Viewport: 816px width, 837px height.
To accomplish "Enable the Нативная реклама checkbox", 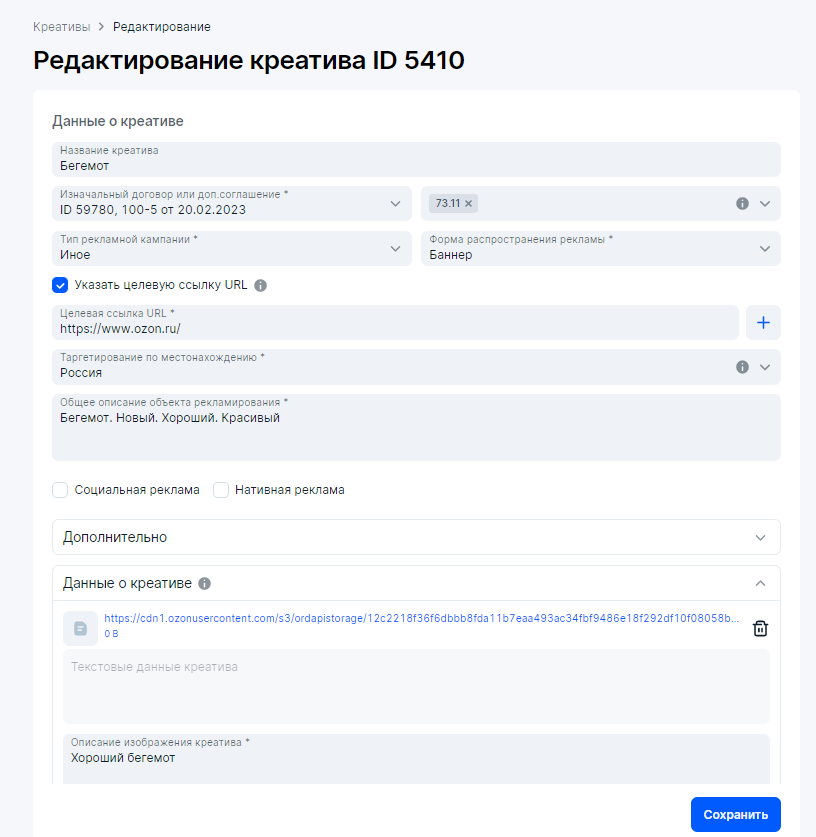I will pyautogui.click(x=221, y=490).
